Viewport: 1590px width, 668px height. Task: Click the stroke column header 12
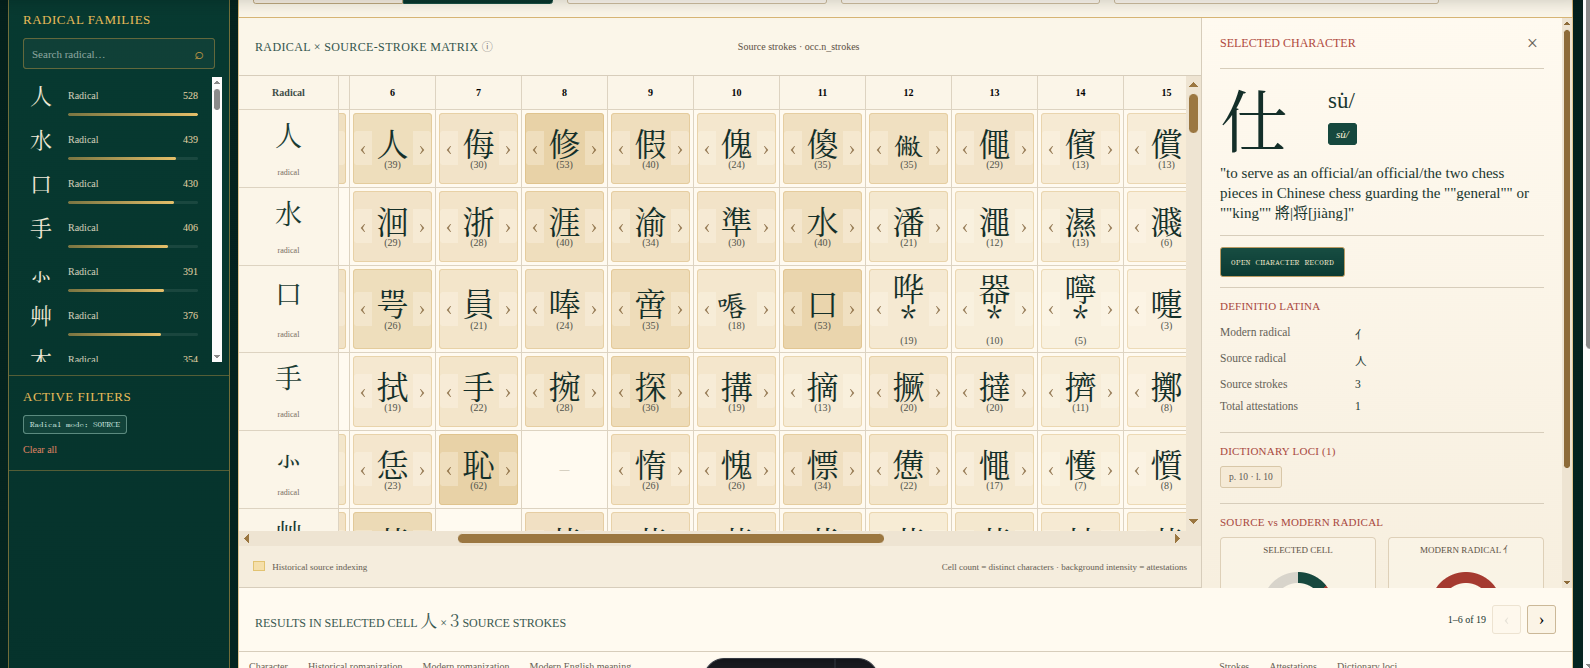908,93
